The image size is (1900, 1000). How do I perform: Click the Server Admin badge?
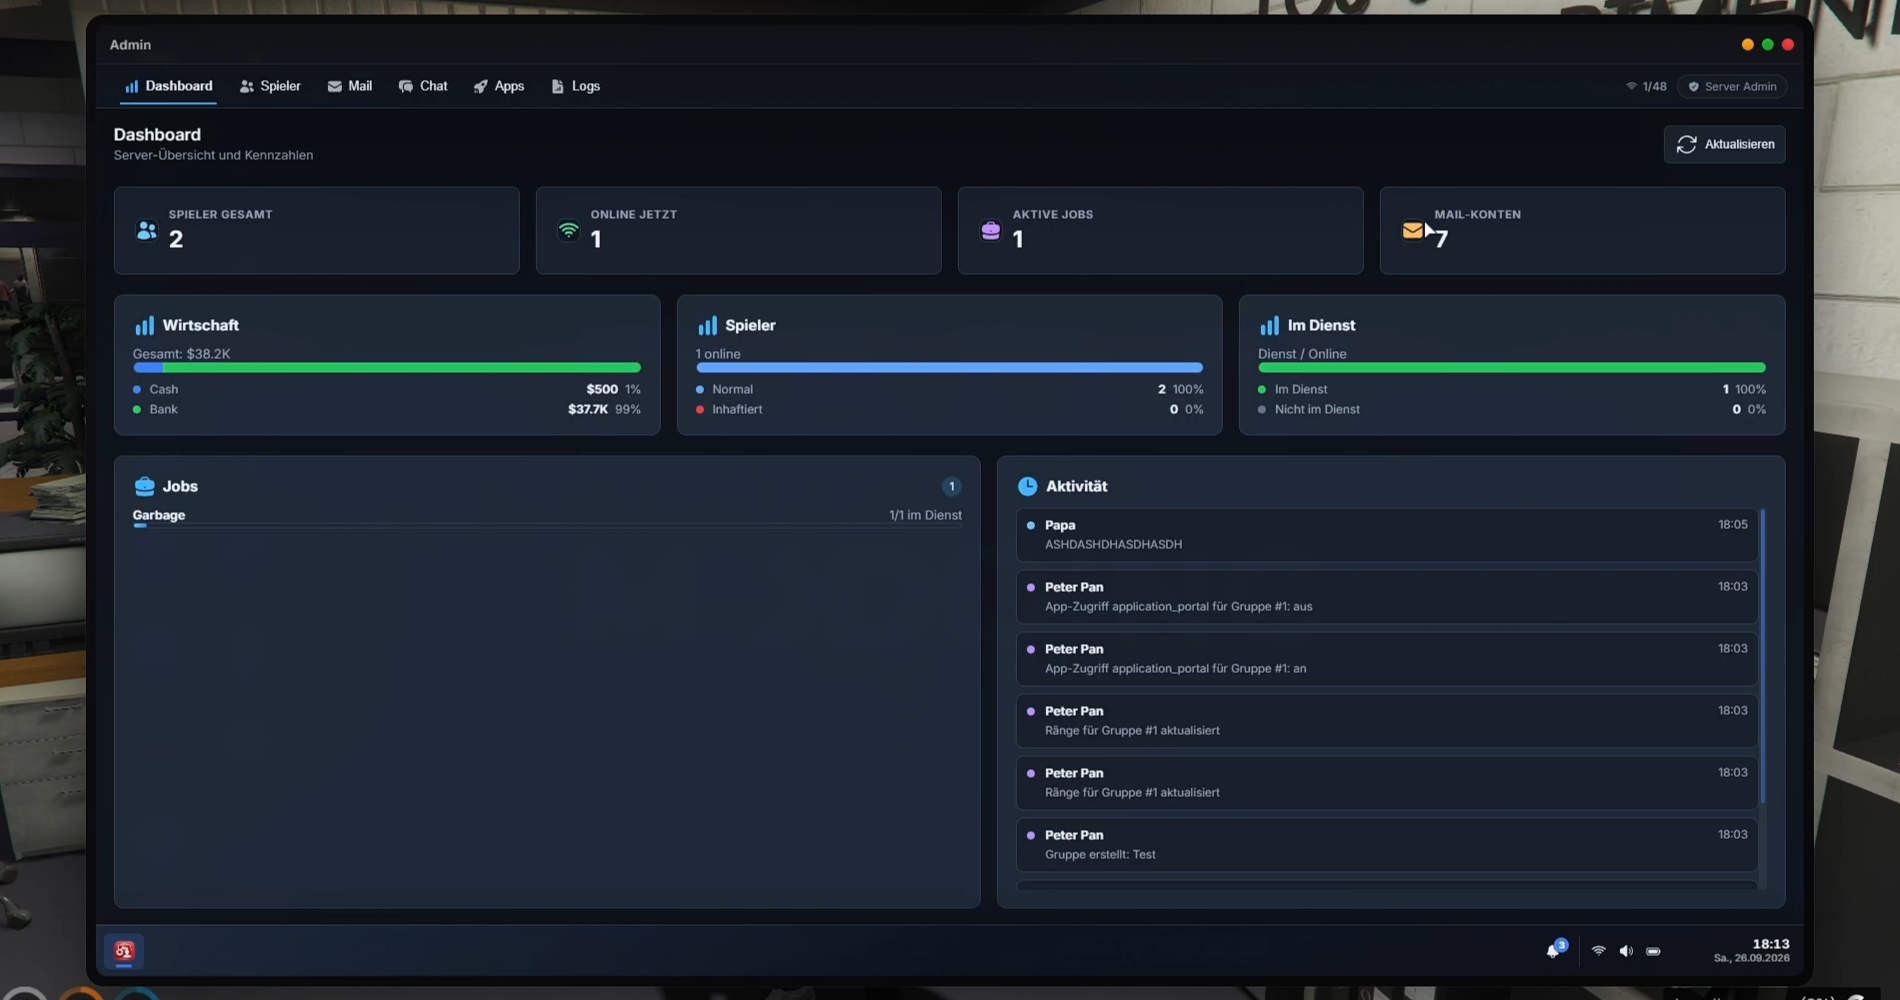coord(1733,87)
